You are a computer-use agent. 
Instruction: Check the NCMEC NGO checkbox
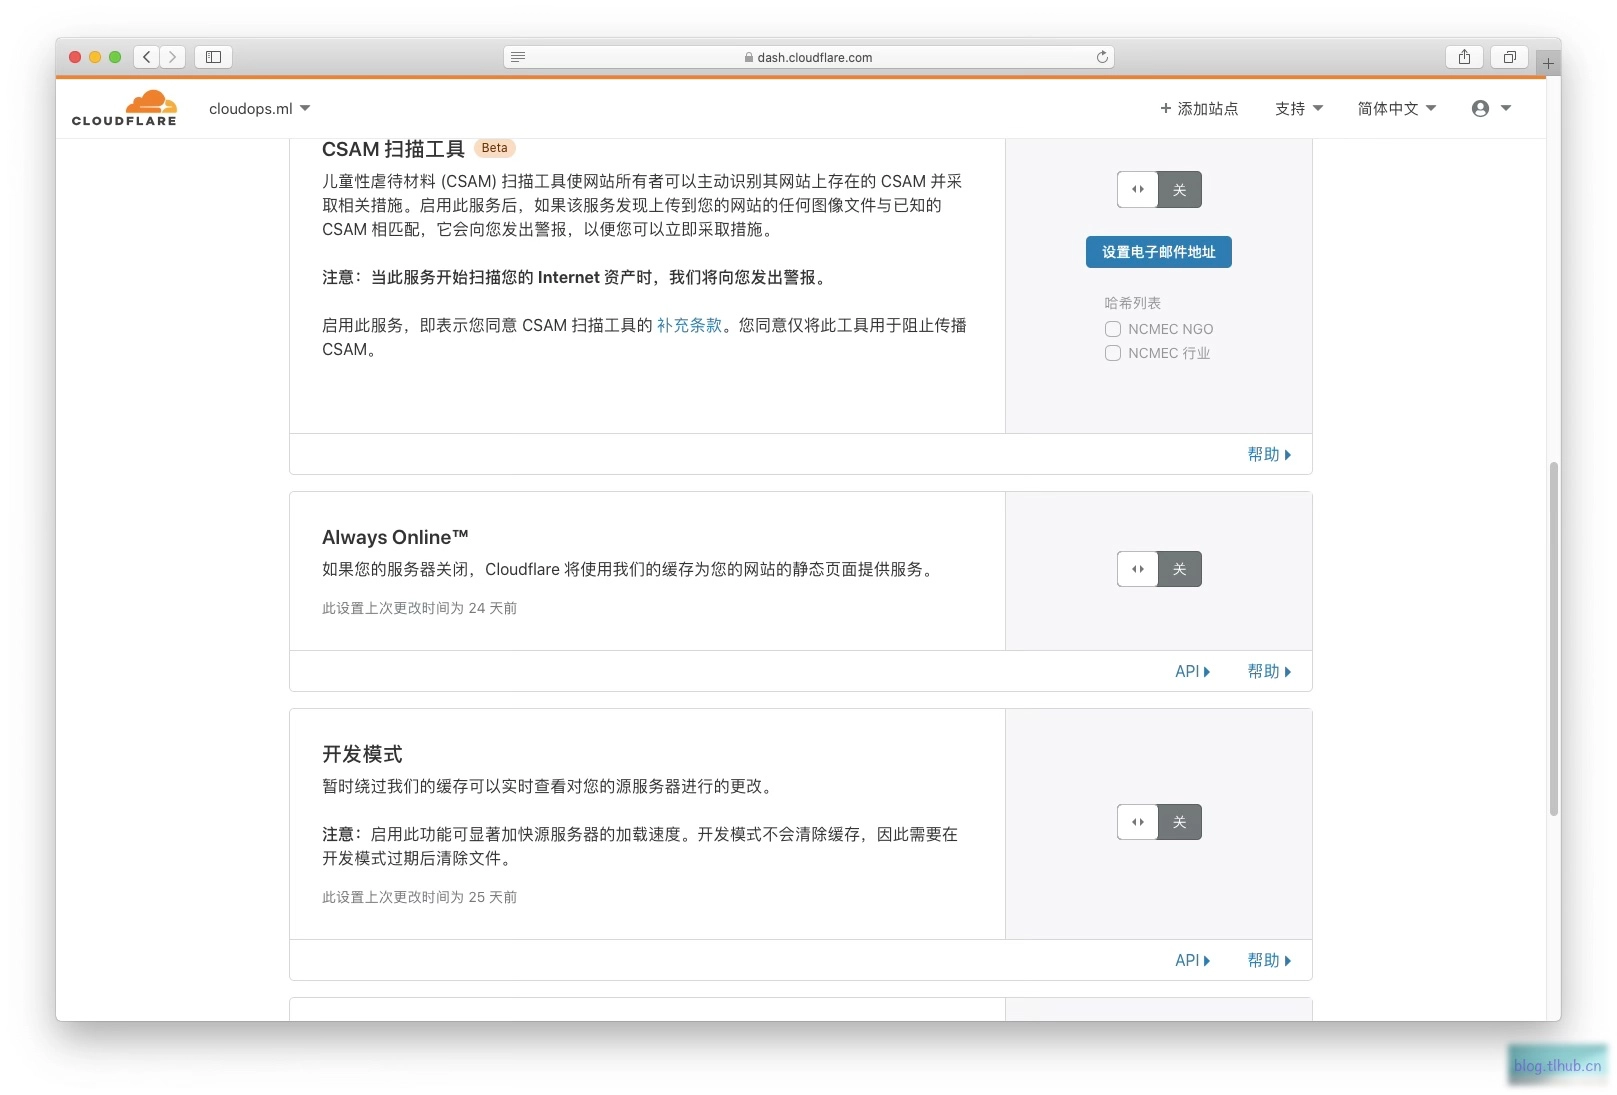1113,329
